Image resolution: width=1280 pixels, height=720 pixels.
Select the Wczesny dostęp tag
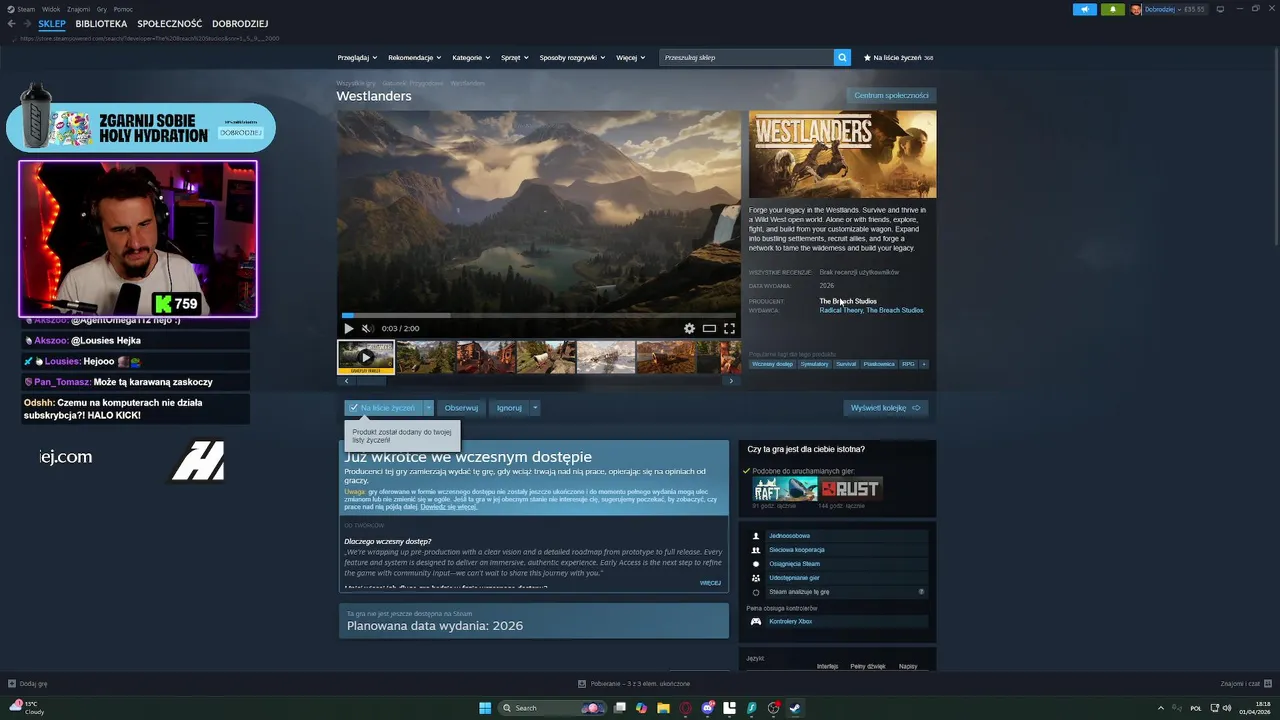(x=772, y=364)
